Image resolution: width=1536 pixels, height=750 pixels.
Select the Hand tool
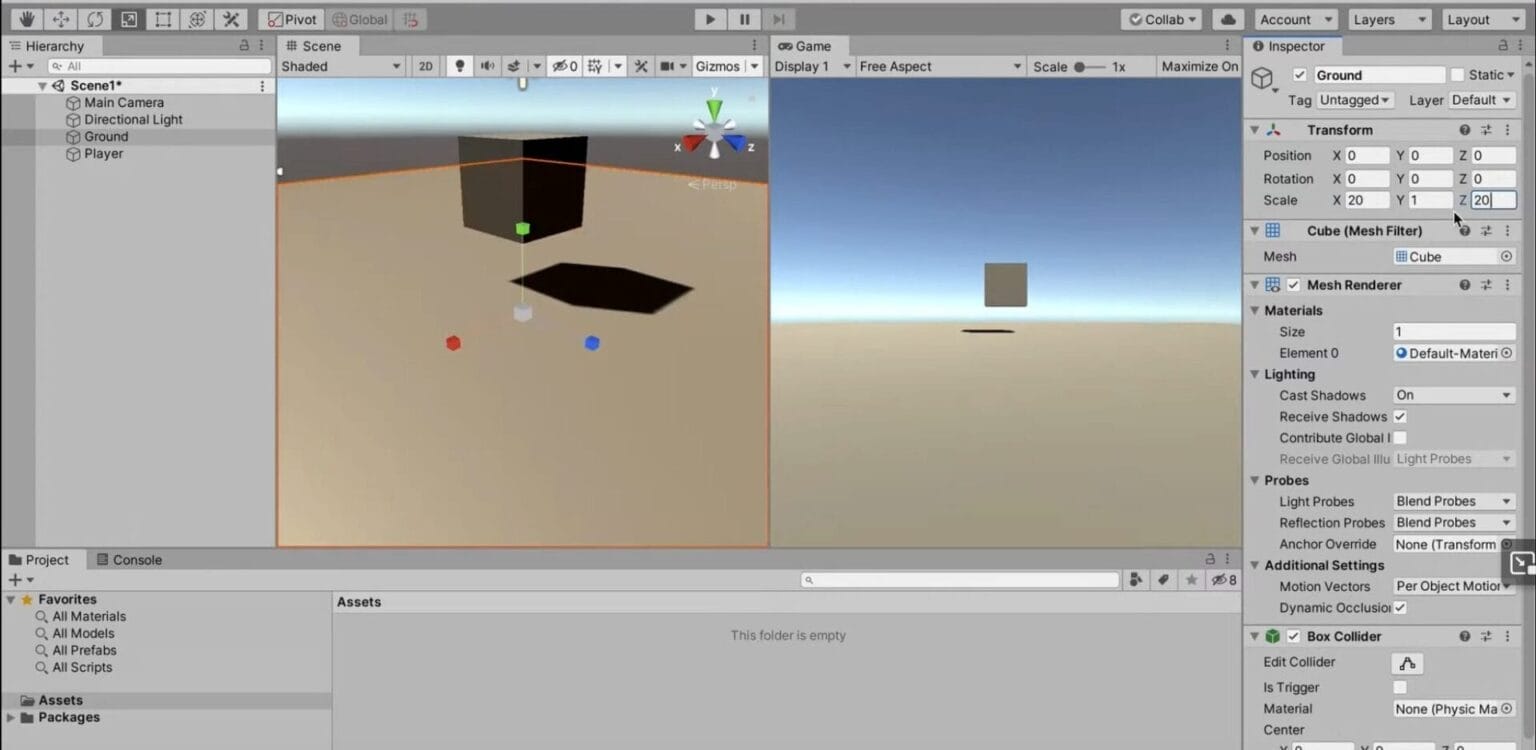pyautogui.click(x=25, y=19)
